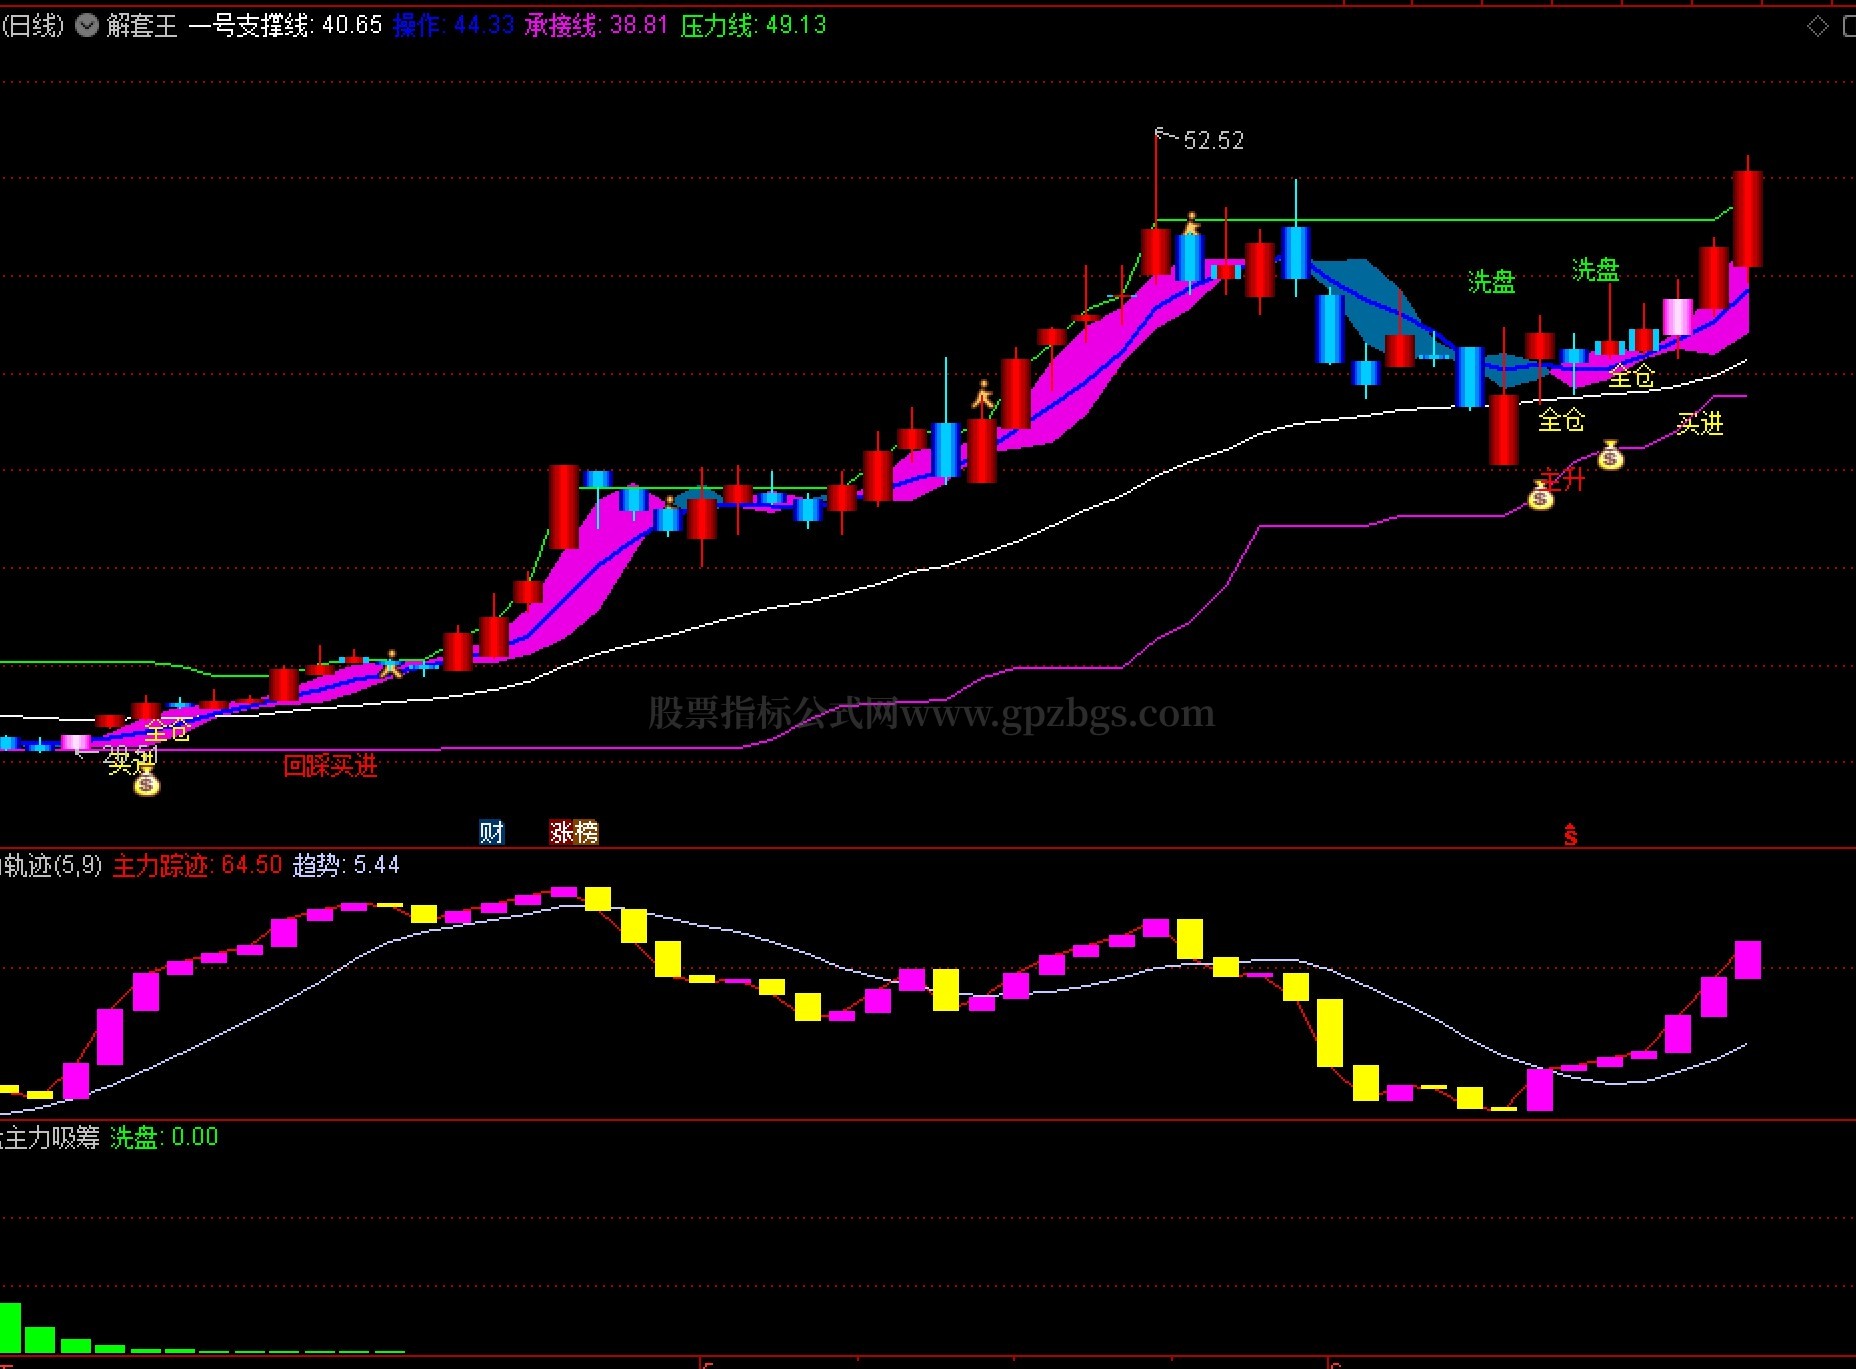This screenshot has width=1856, height=1369.
Task: Click the leftmost running-person signal icon
Action: (x=391, y=663)
